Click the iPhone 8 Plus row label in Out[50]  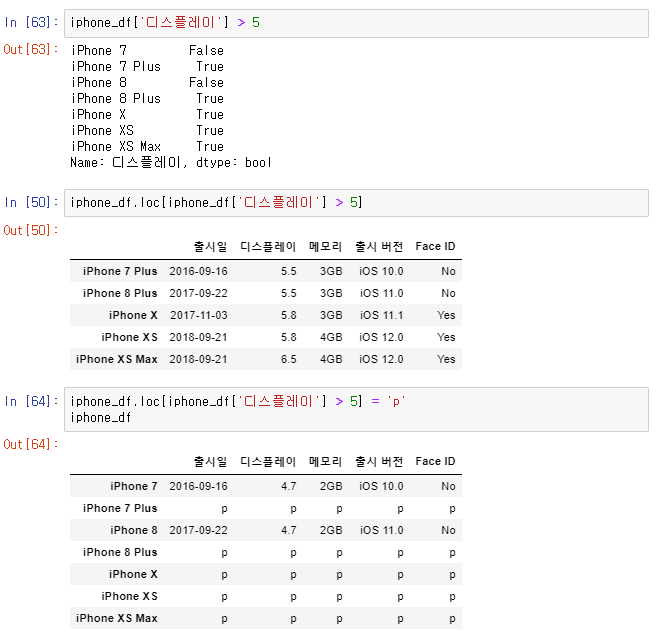120,293
